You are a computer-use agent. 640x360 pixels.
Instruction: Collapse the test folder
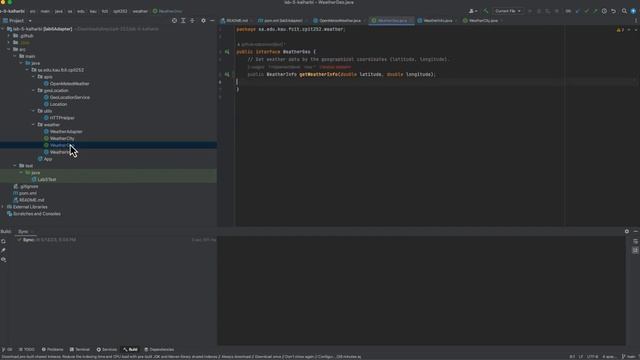(x=15, y=166)
